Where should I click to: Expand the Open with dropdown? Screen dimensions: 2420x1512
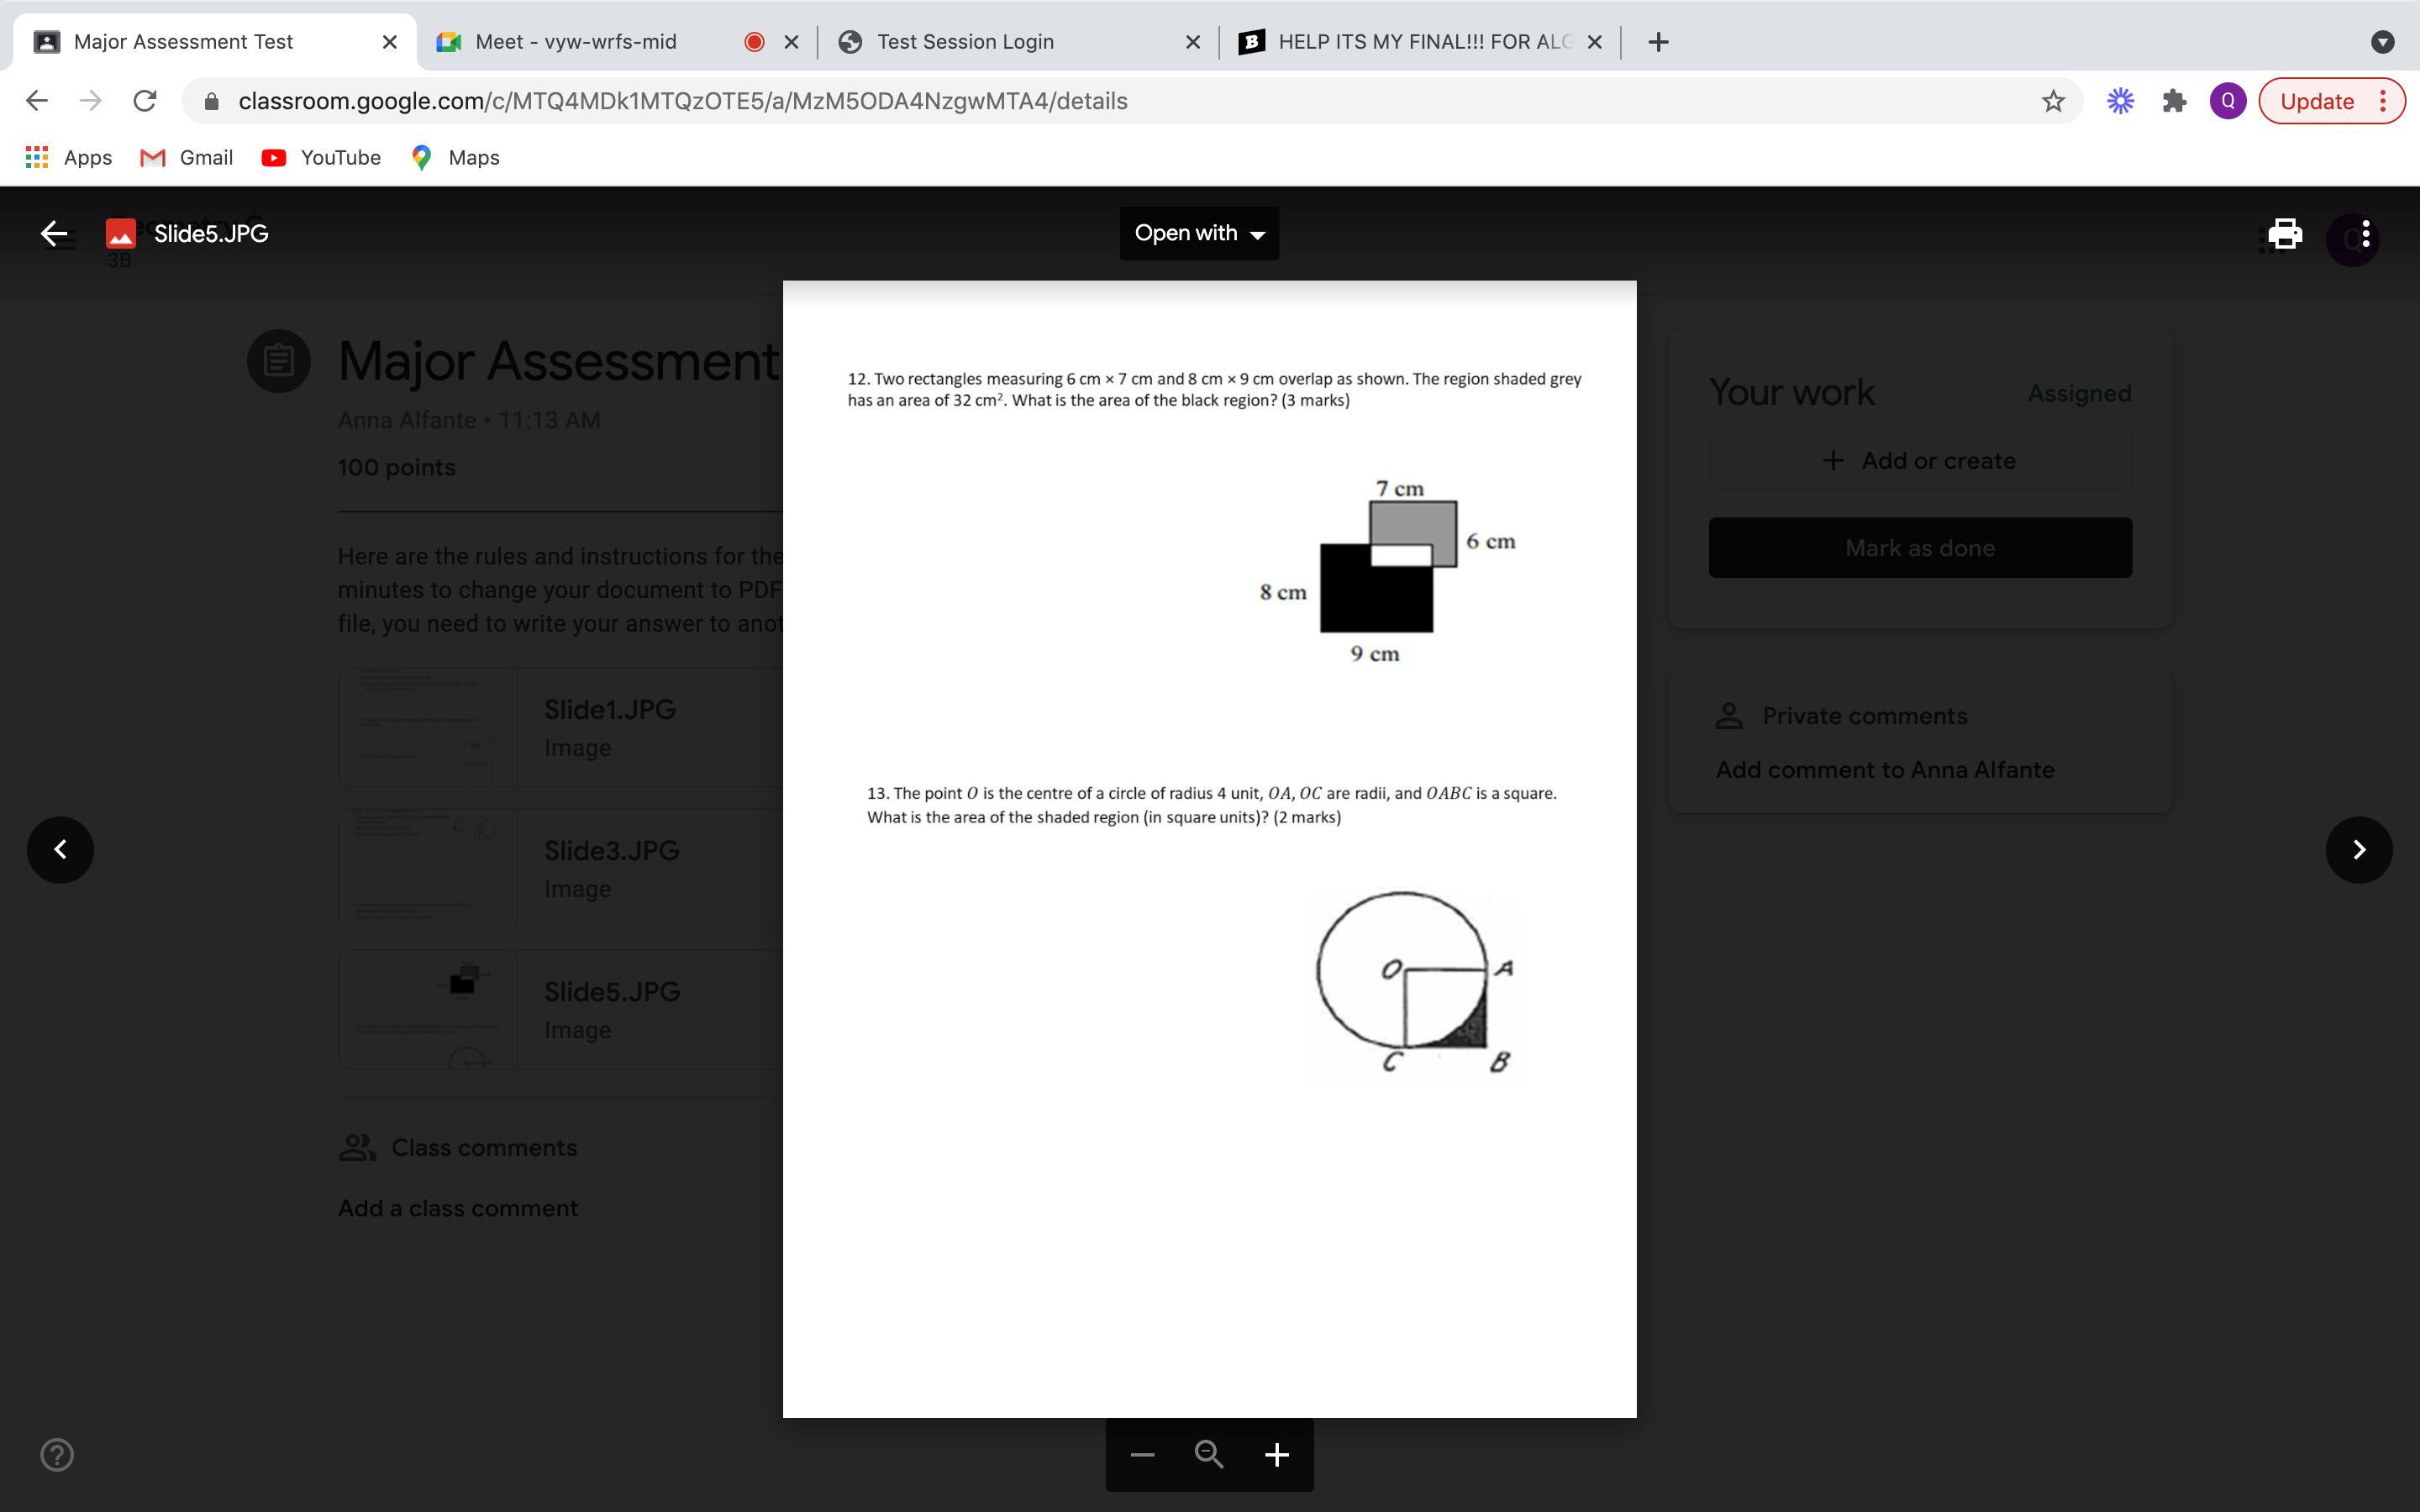click(1199, 234)
